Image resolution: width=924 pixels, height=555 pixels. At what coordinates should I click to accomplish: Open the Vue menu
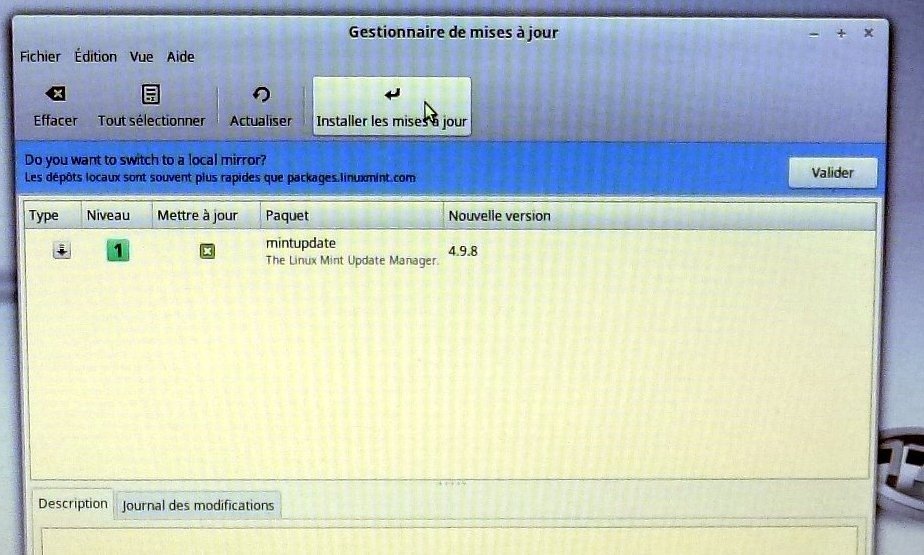tap(141, 57)
